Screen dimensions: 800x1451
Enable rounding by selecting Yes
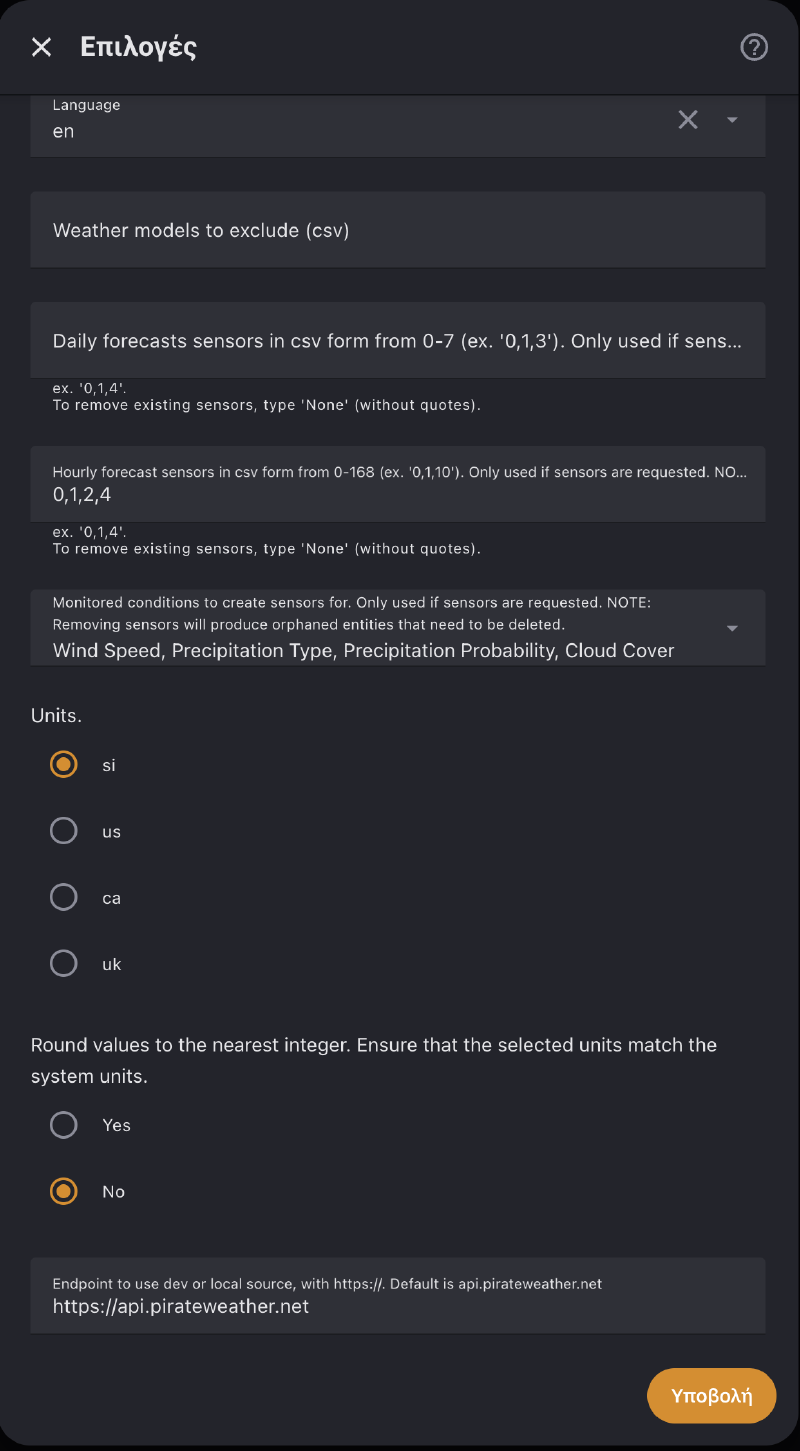[x=64, y=1125]
